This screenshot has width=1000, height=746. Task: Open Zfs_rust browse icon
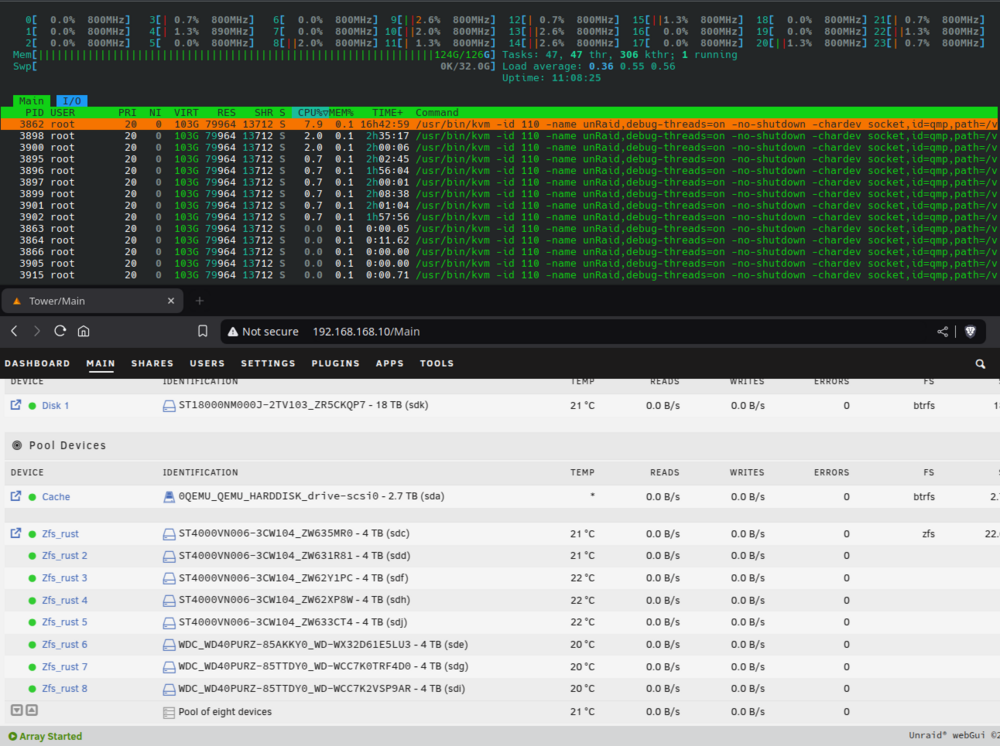[16, 533]
